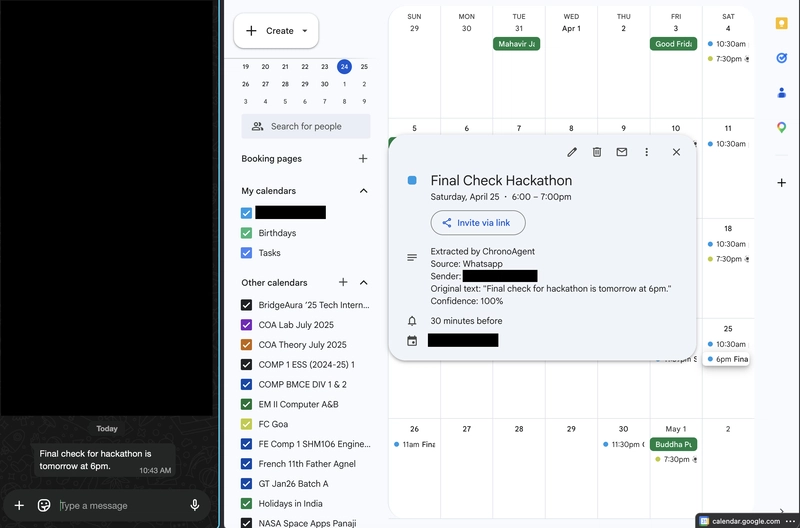This screenshot has width=800, height=528.
Task: Add a new booking page
Action: 363,159
